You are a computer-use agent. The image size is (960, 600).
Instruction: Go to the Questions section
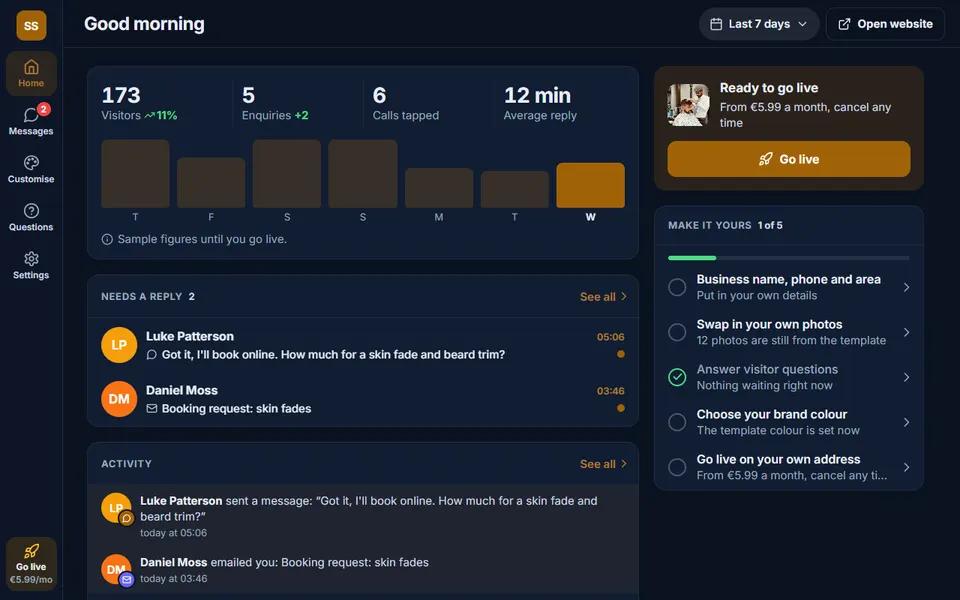31,217
